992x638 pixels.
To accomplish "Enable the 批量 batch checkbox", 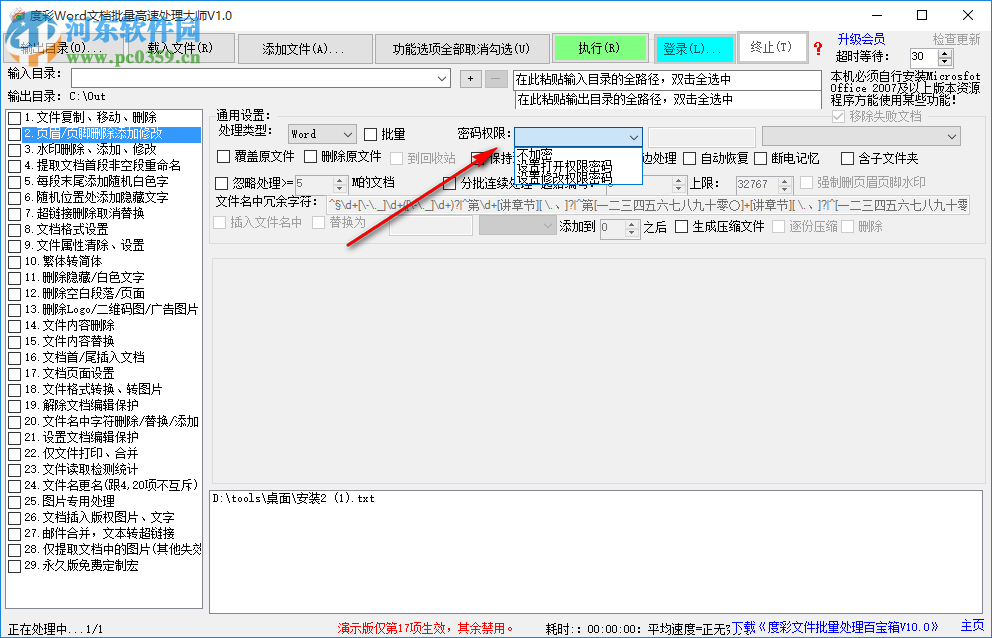I will tap(371, 133).
